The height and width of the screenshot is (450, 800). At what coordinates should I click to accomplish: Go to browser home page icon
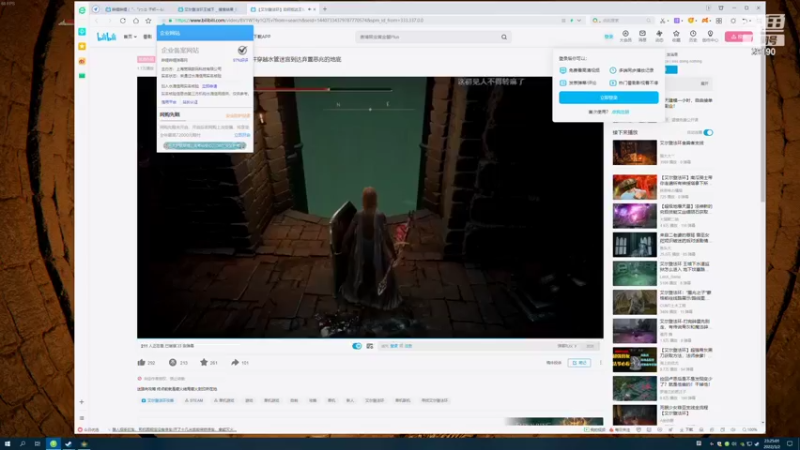click(136, 20)
